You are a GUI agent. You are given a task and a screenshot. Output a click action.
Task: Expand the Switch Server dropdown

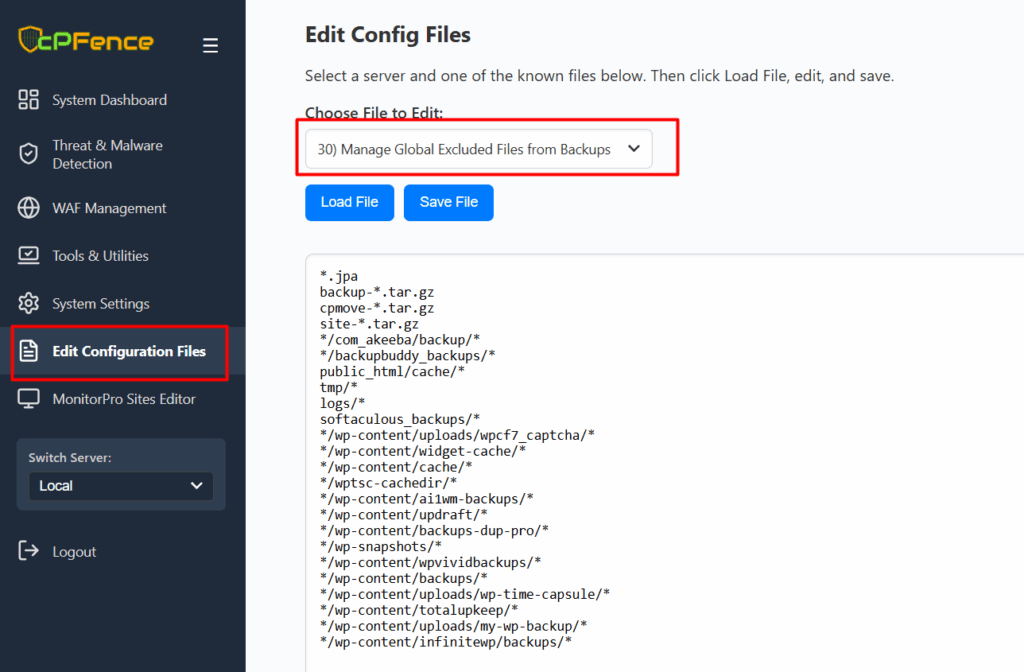(x=121, y=486)
